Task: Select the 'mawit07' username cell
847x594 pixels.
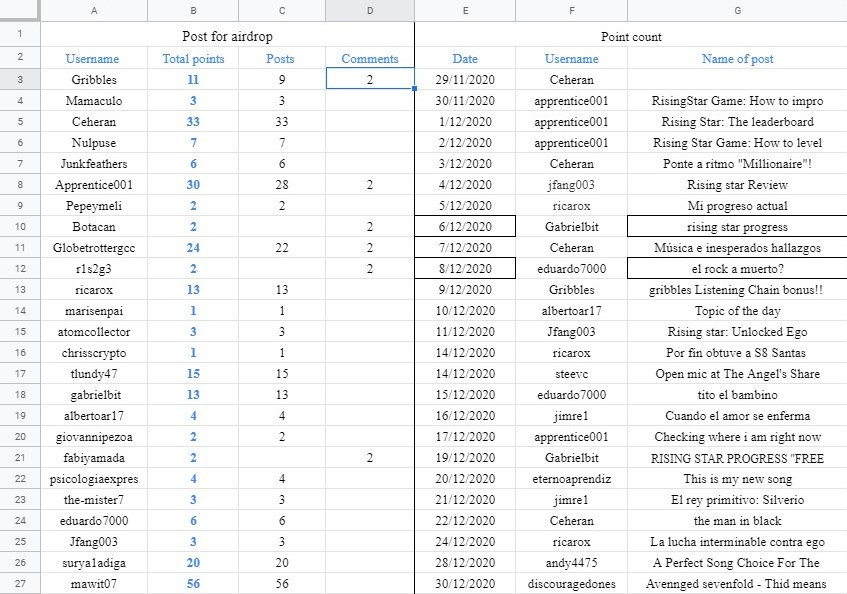Action: (94, 584)
